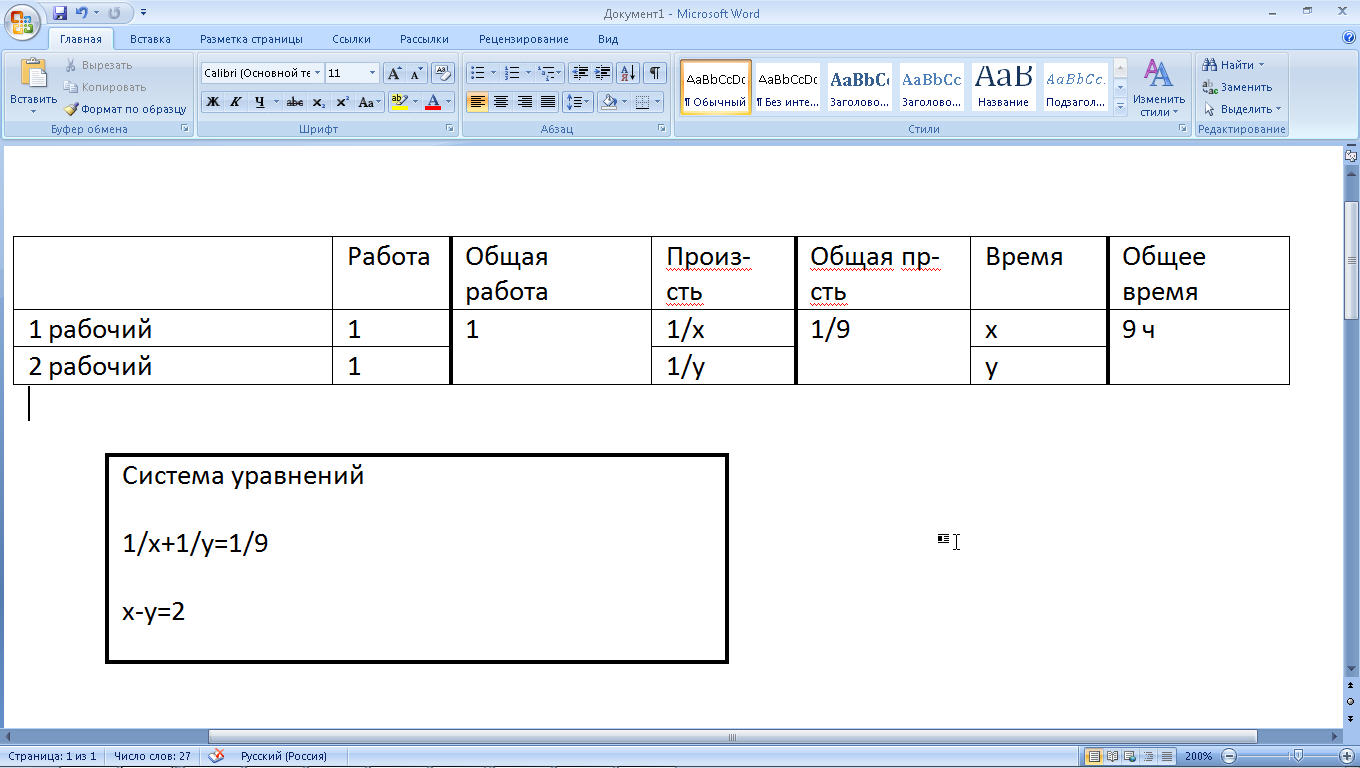
Task: Expand the font name combo box
Action: pos(317,73)
